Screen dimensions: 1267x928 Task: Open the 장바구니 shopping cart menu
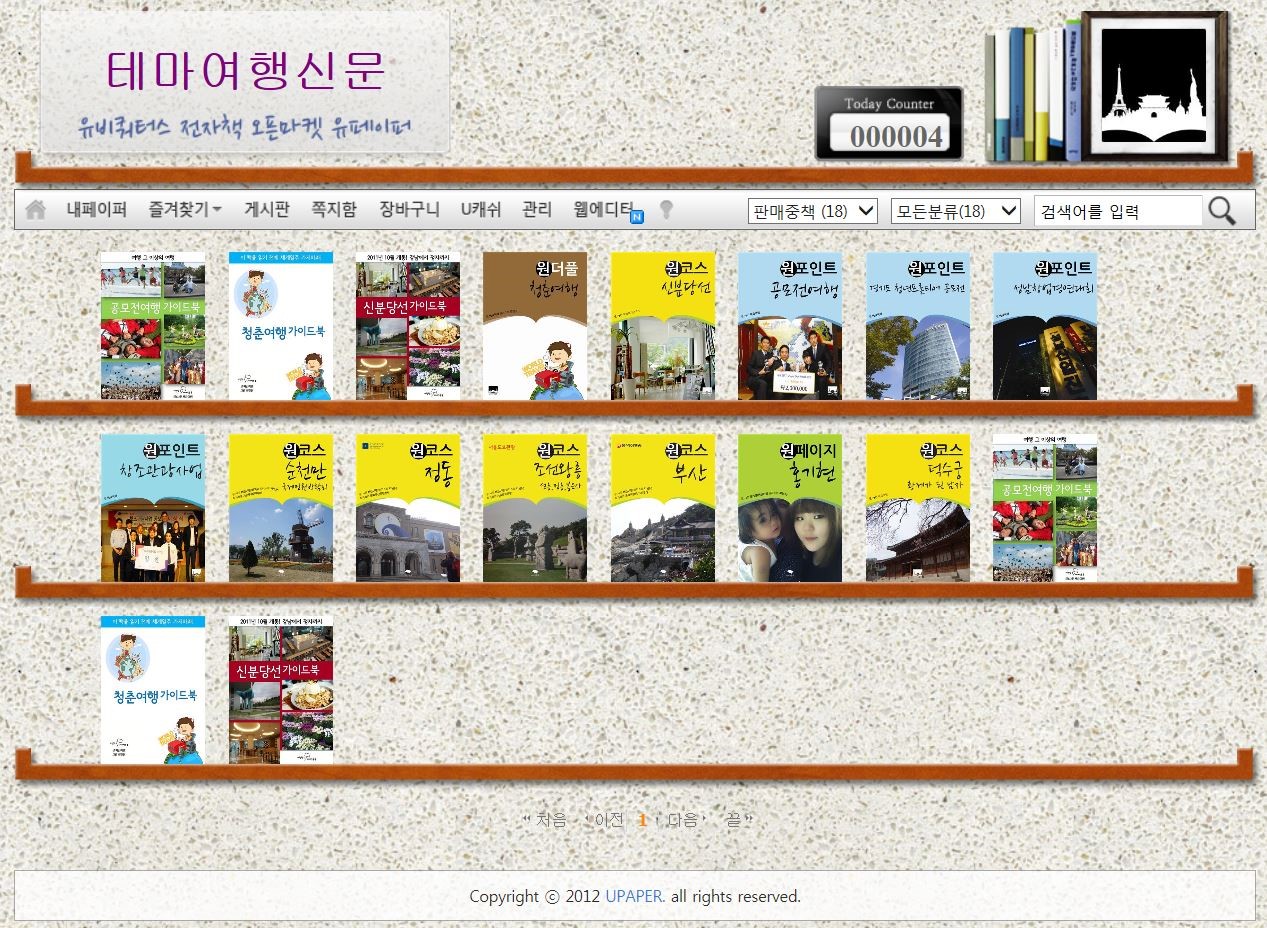point(409,210)
